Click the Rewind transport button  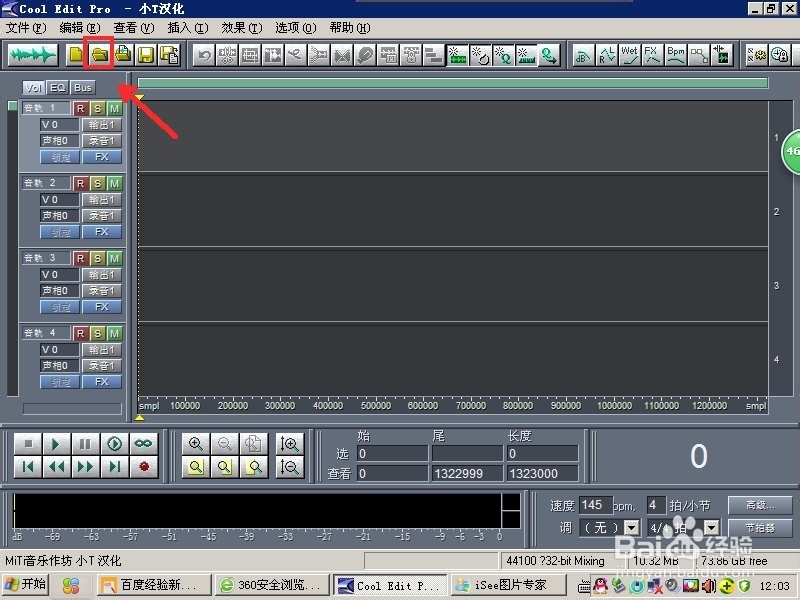(x=56, y=466)
